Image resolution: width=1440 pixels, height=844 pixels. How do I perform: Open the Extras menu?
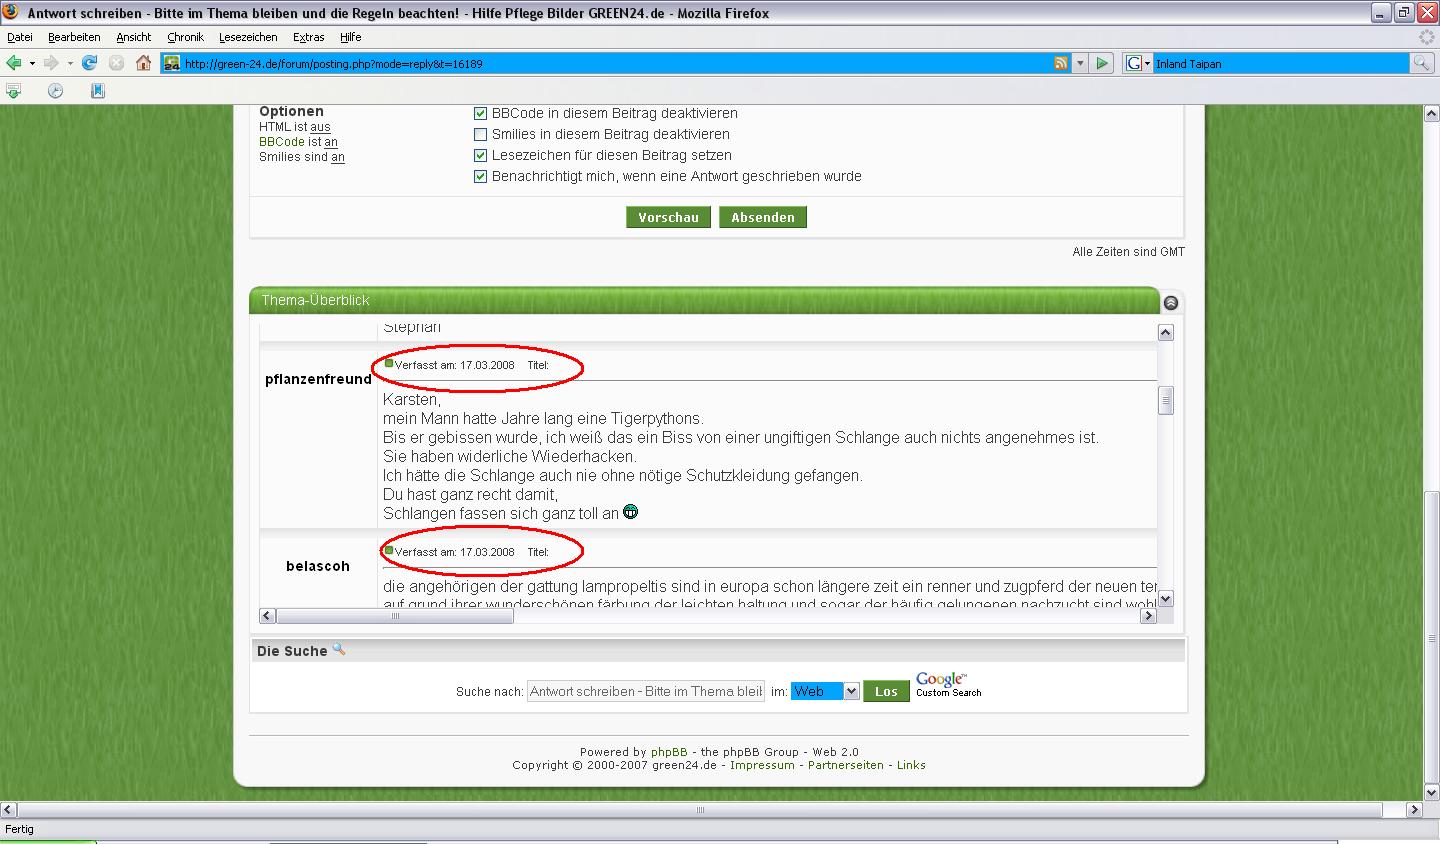[308, 37]
